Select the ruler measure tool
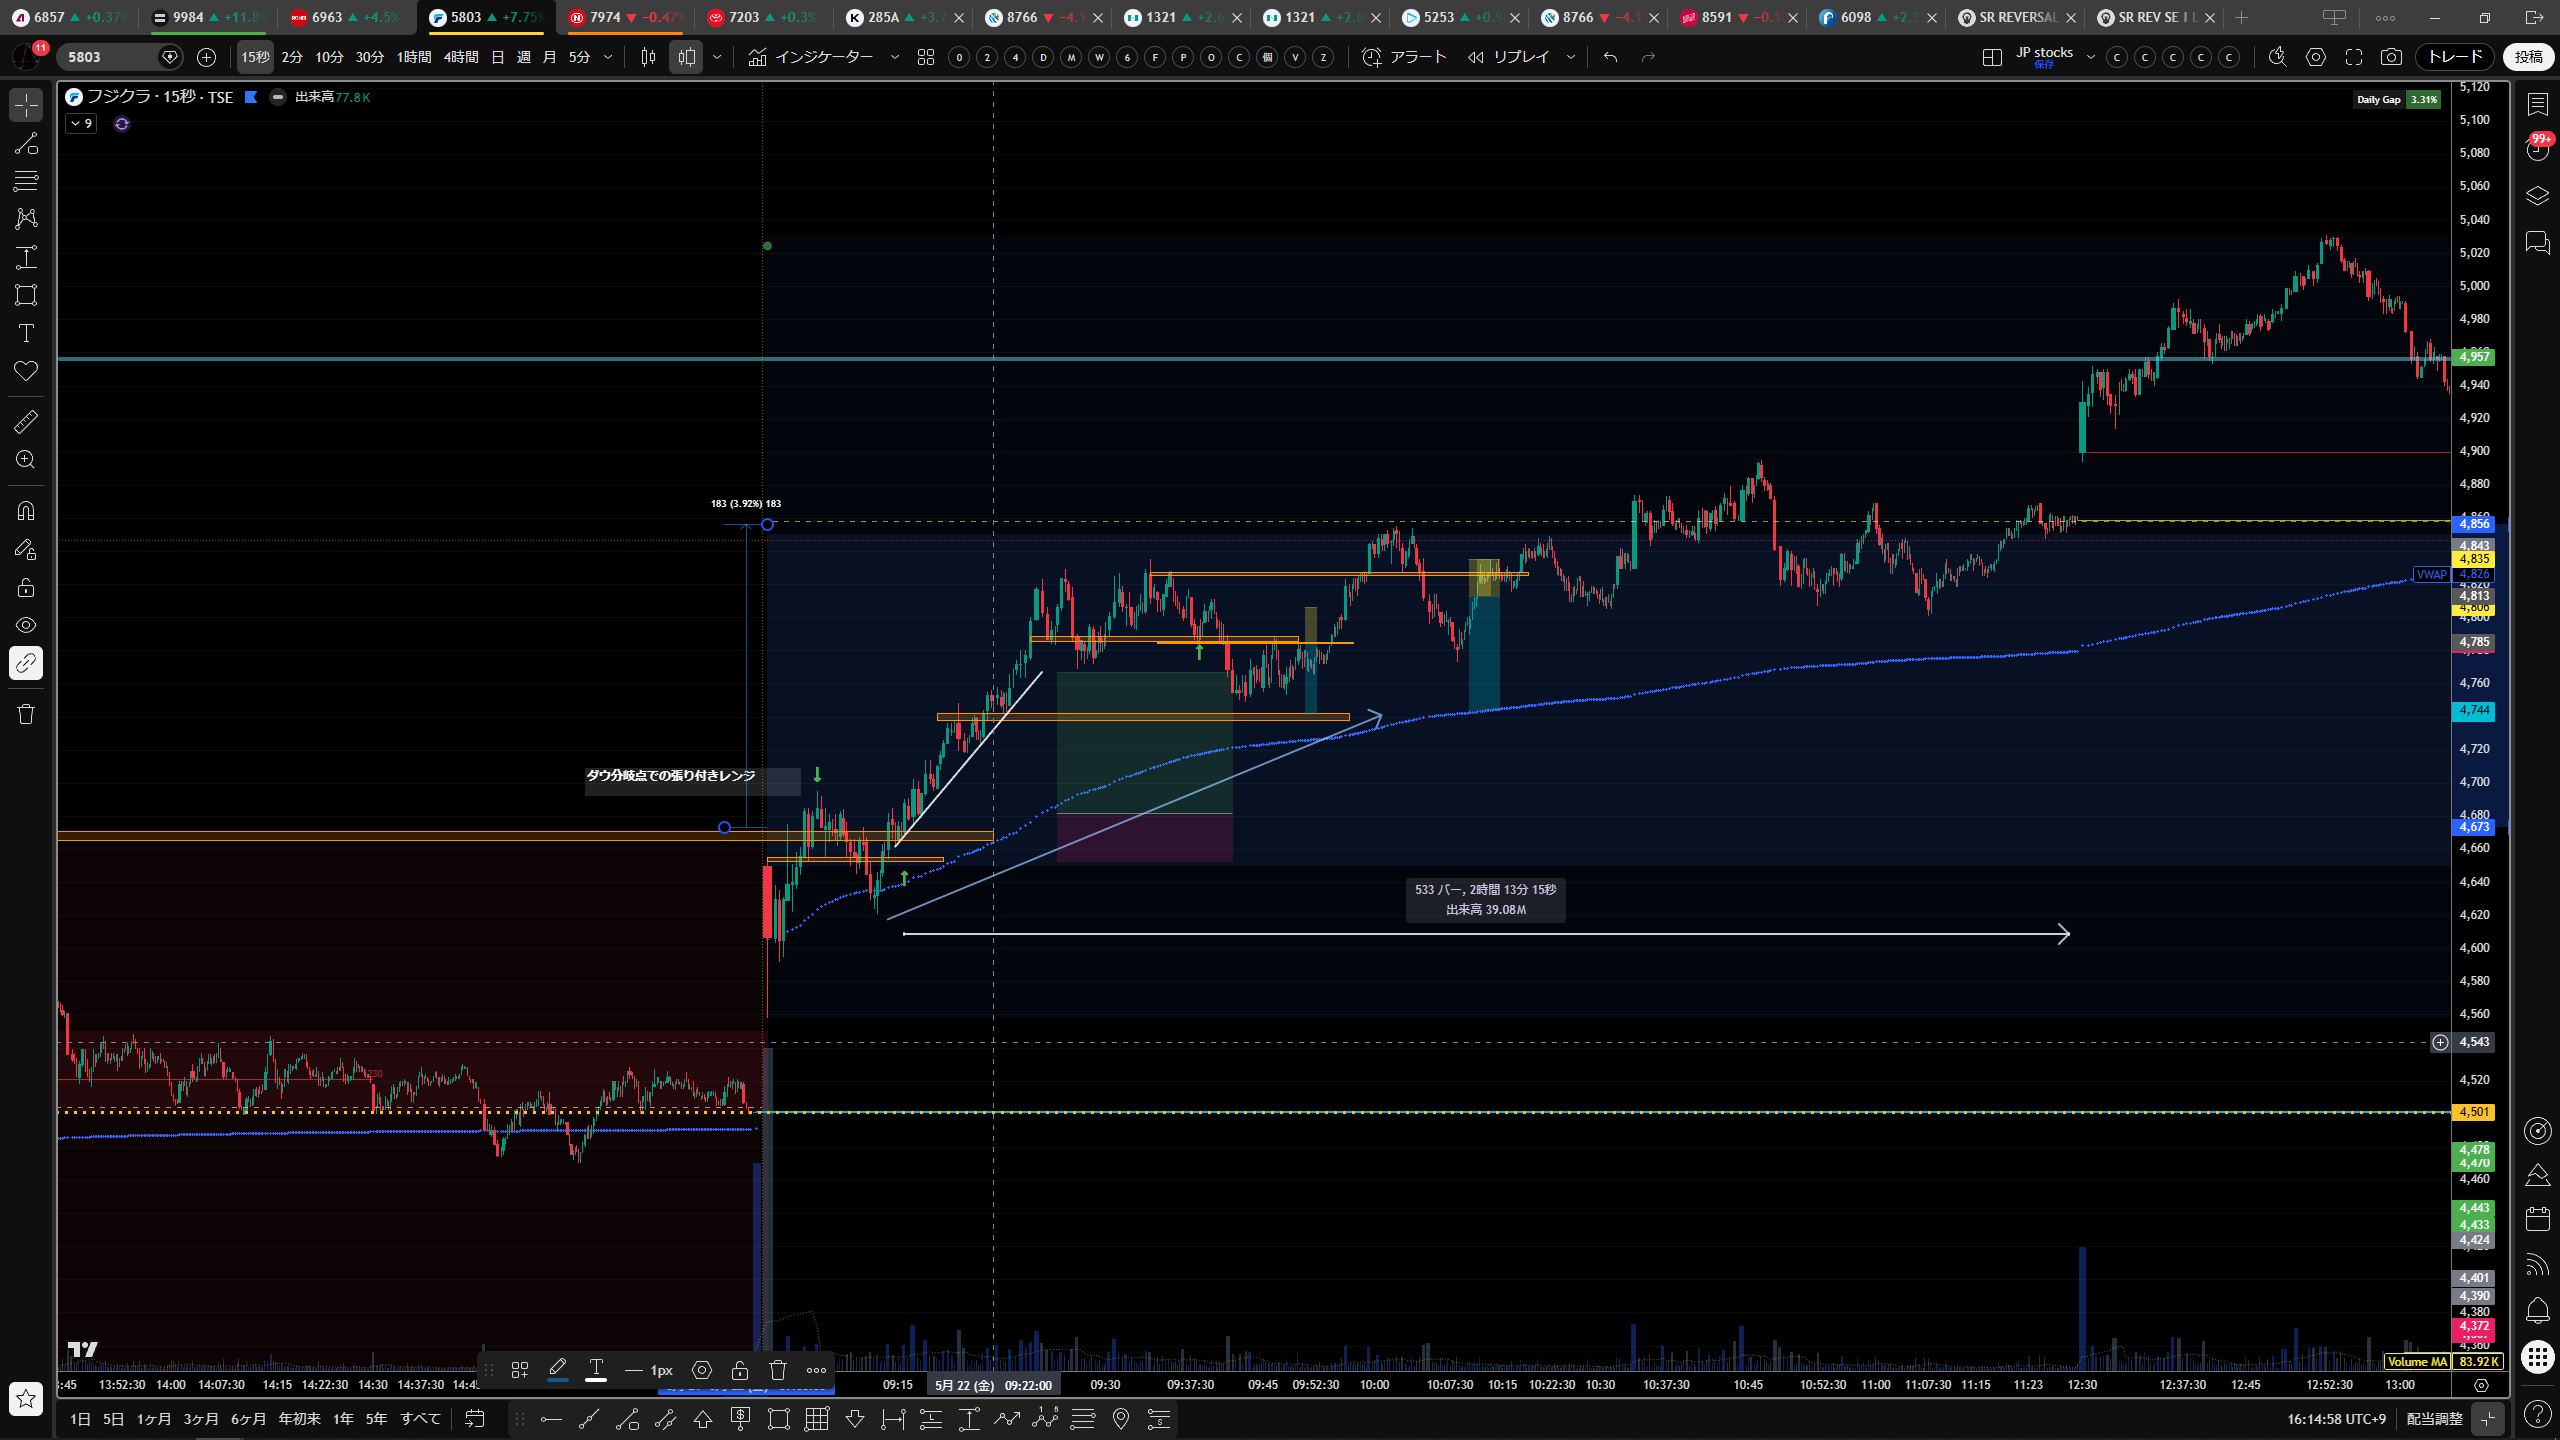The height and width of the screenshot is (1440, 2560). pyautogui.click(x=26, y=421)
